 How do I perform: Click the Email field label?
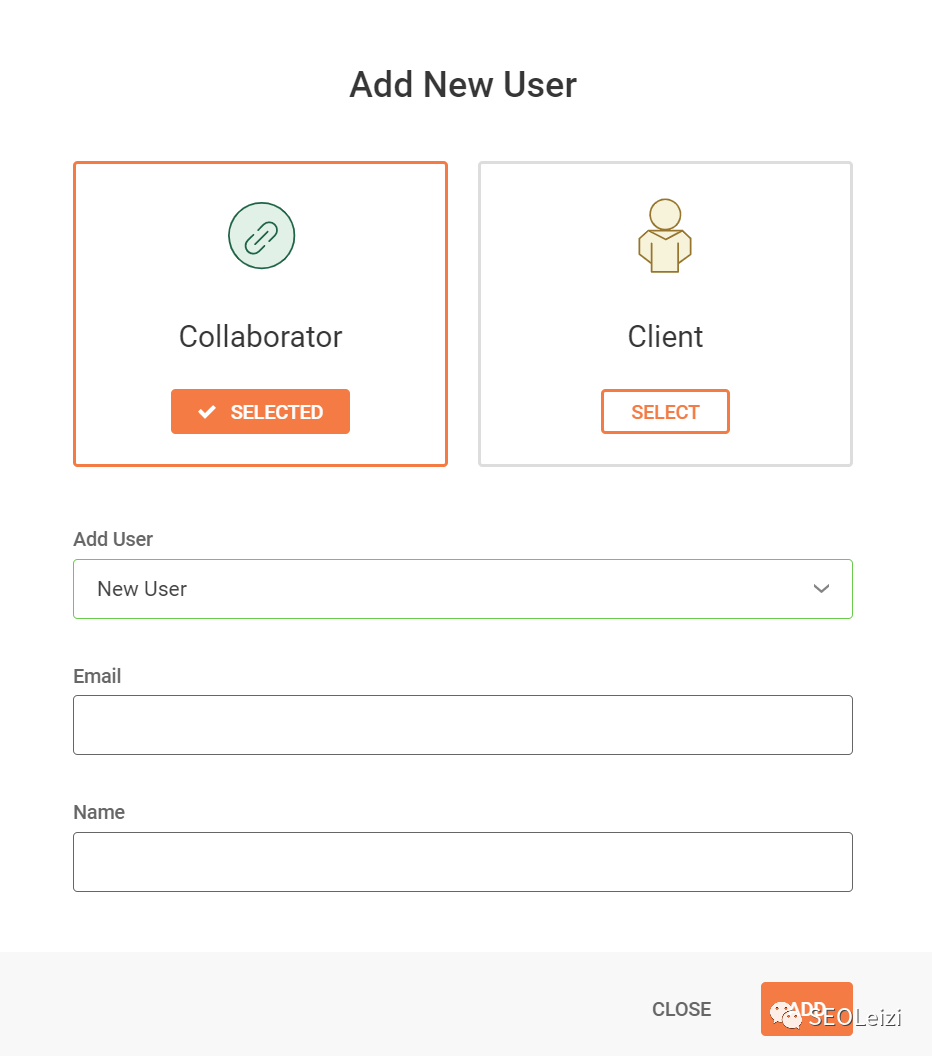click(x=97, y=676)
